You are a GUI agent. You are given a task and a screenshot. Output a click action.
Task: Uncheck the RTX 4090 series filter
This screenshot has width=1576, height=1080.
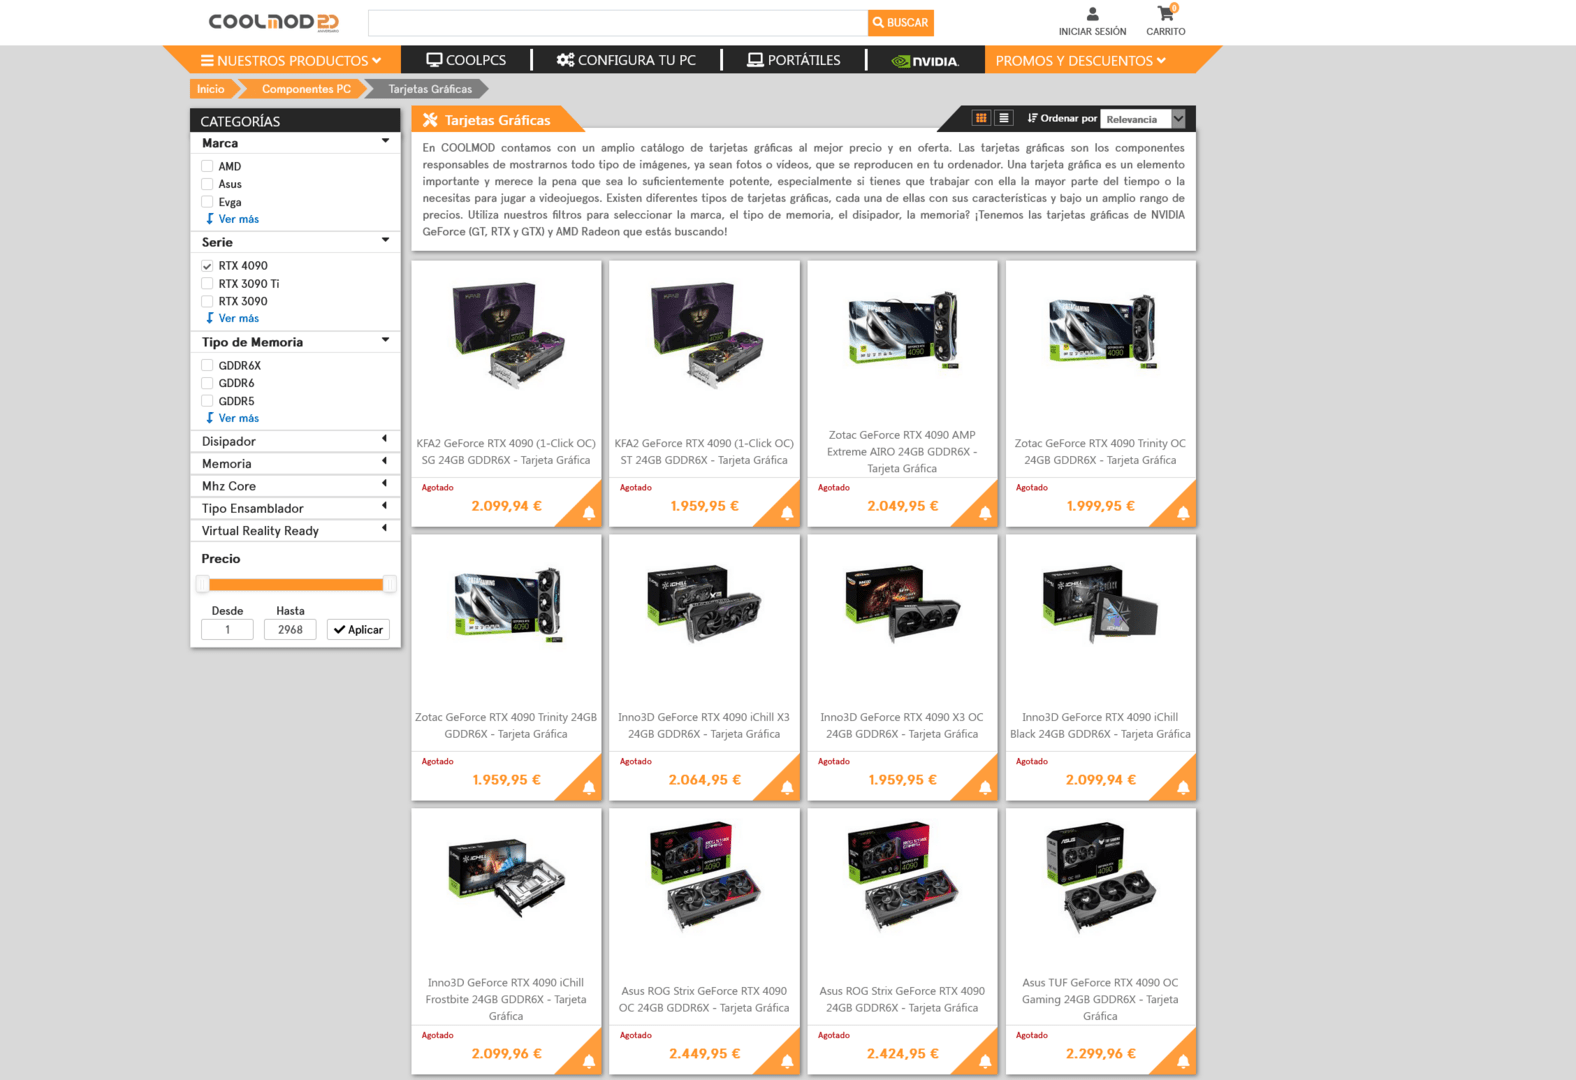pos(207,266)
